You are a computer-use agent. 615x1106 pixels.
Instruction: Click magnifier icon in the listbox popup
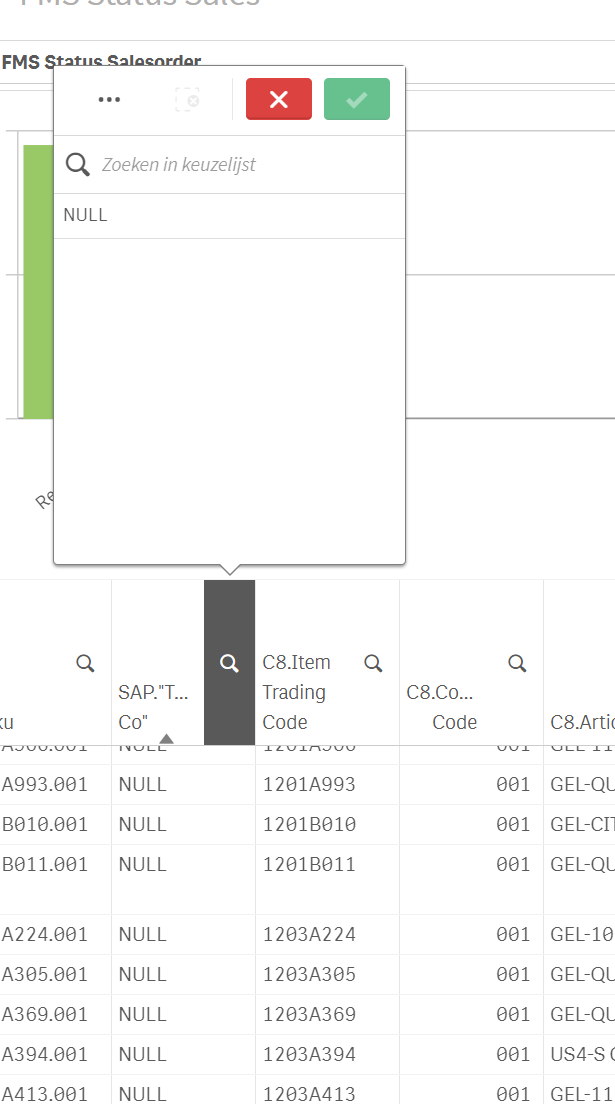[78, 164]
